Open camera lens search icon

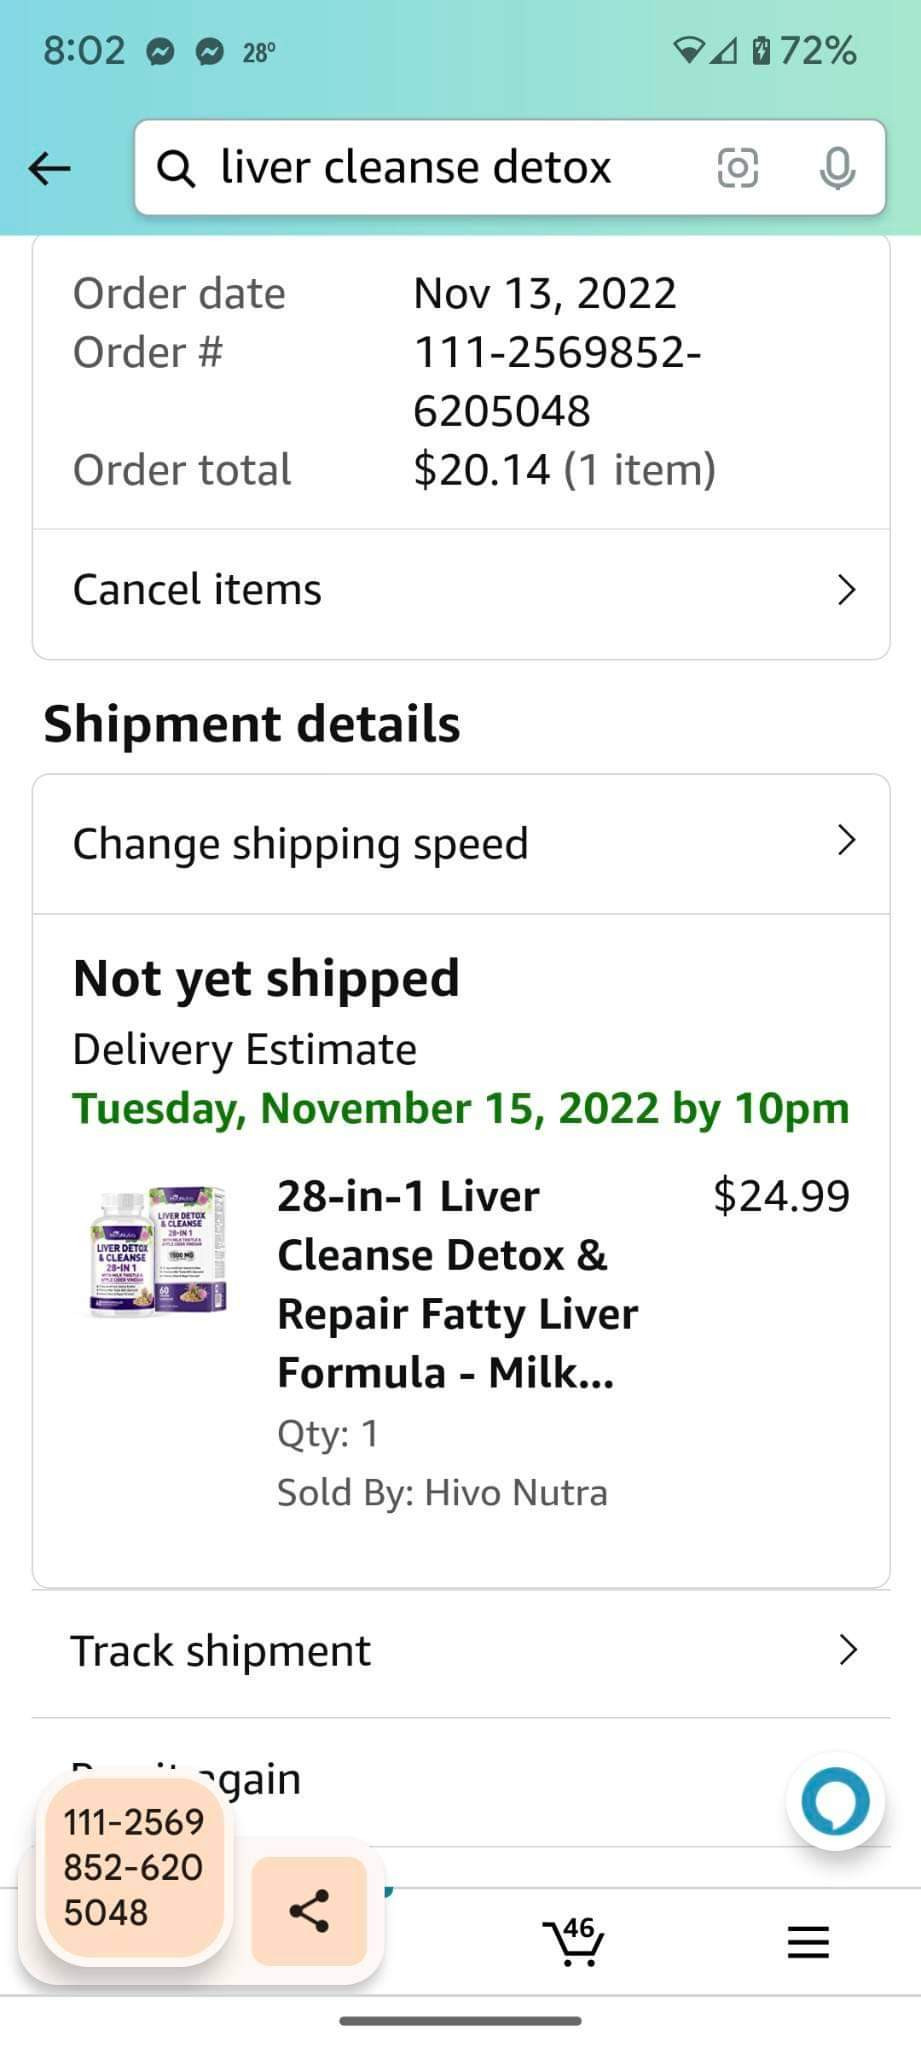pos(738,168)
